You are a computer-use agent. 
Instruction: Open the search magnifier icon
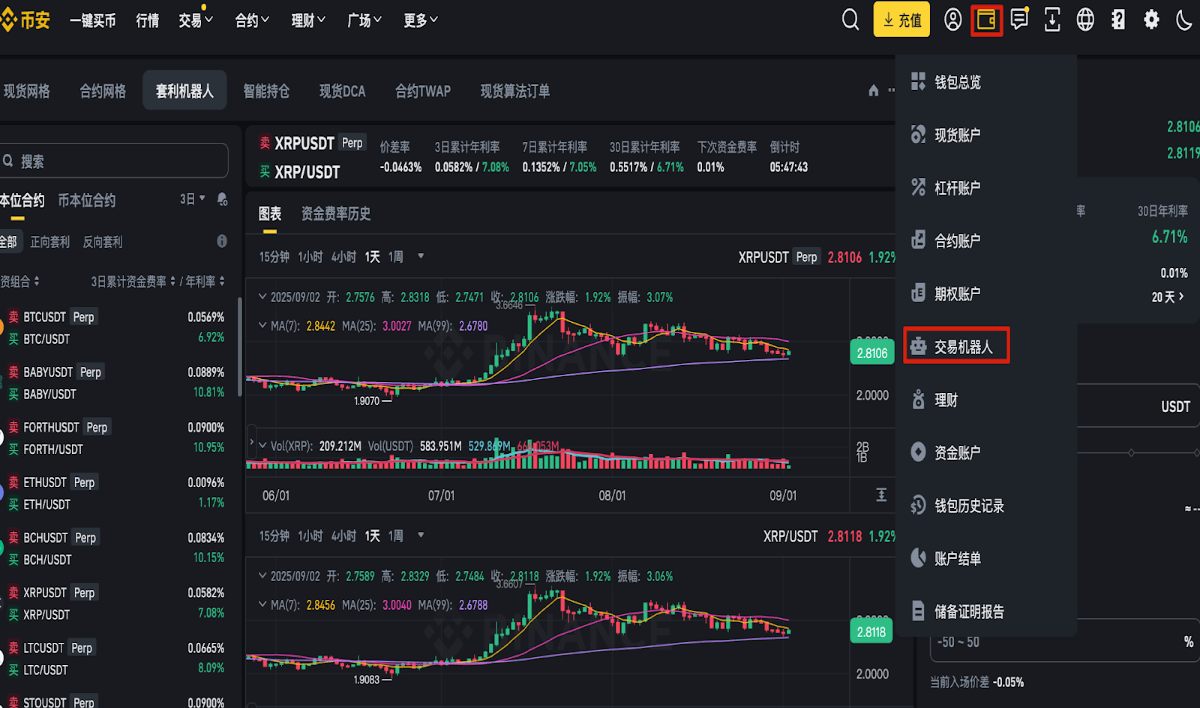click(850, 19)
